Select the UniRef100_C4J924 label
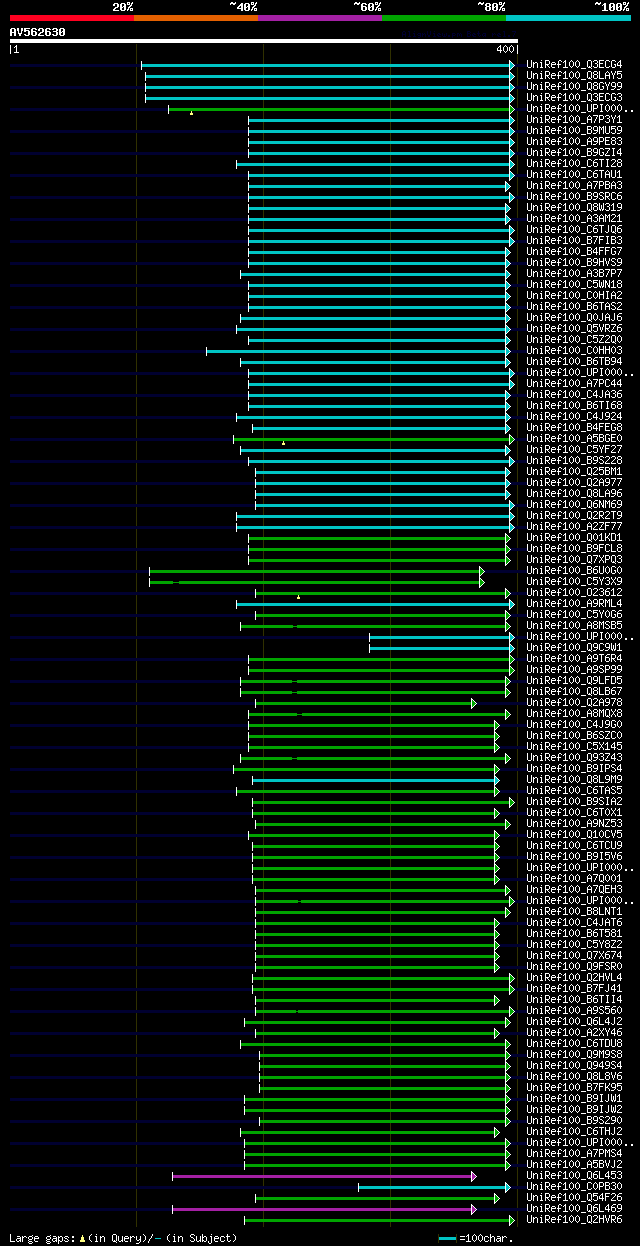Viewport: 640px width, 1246px height. tap(574, 417)
